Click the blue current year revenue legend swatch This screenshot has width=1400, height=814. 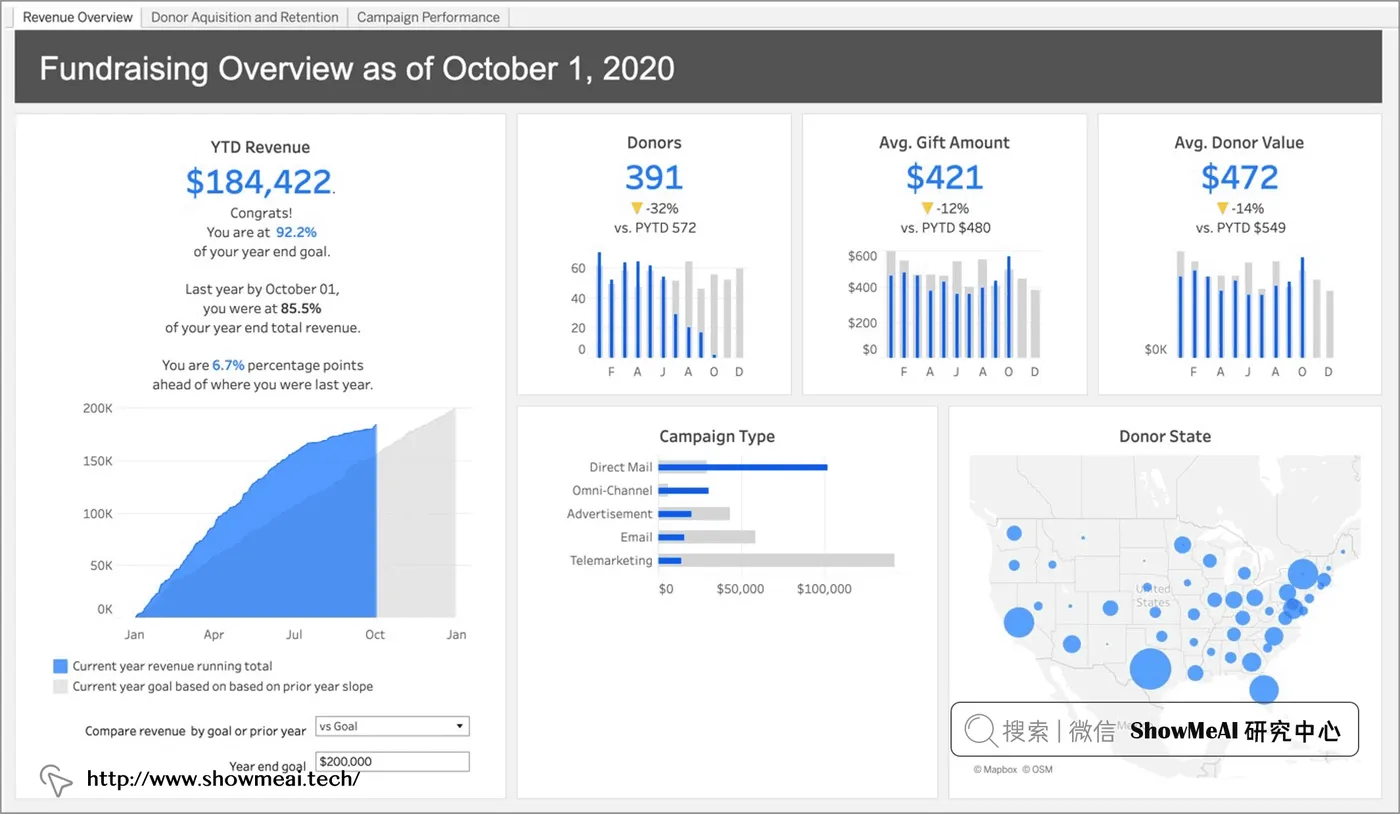[60, 666]
